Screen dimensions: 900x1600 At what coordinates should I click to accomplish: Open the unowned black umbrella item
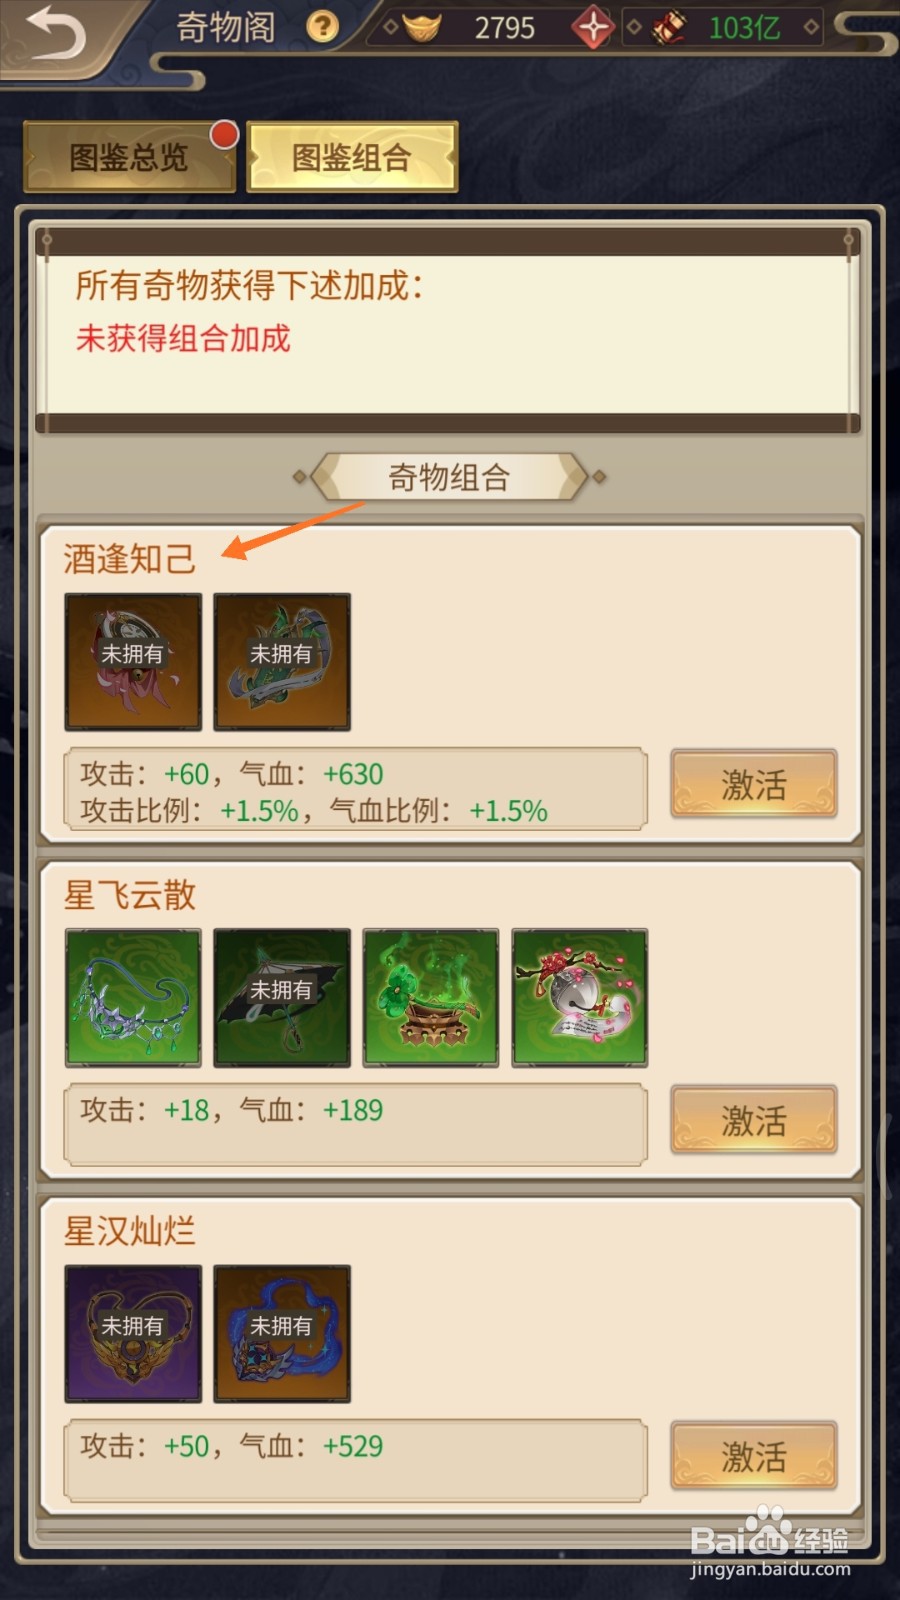pyautogui.click(x=282, y=998)
